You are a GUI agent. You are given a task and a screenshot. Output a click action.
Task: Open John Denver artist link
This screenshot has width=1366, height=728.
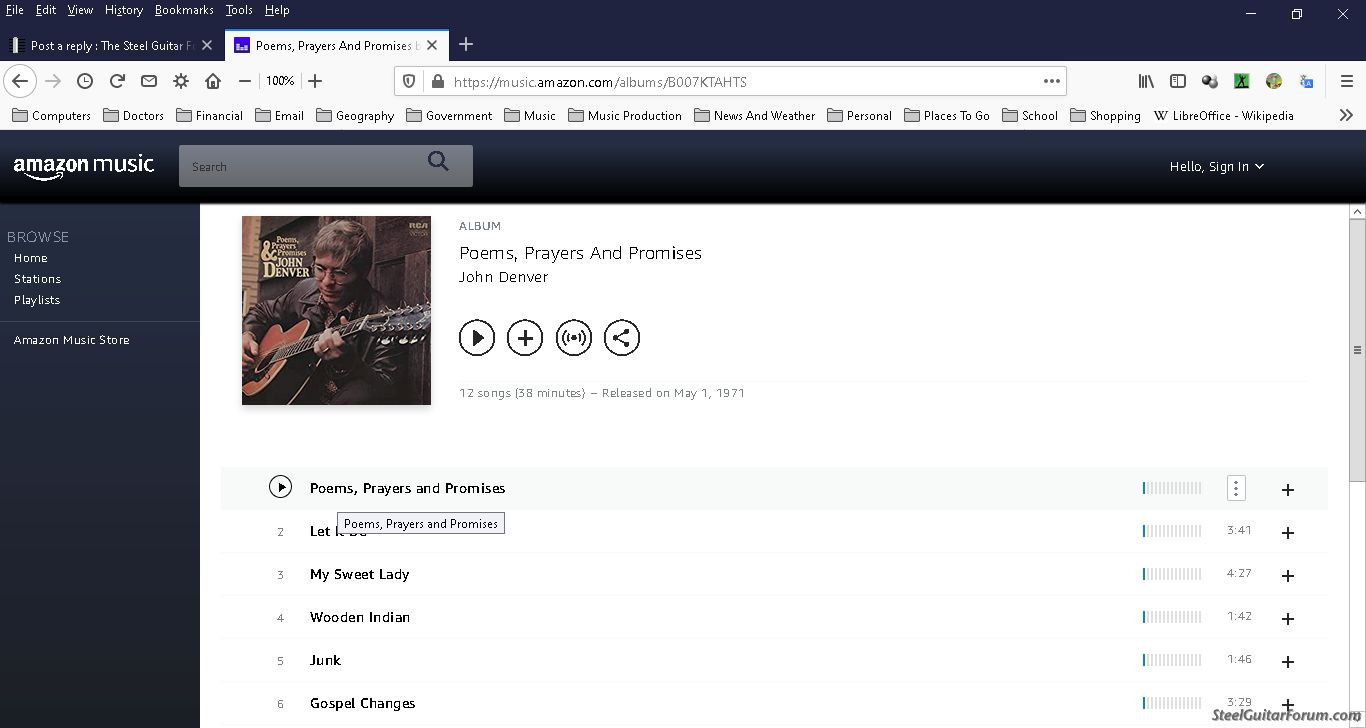503,277
